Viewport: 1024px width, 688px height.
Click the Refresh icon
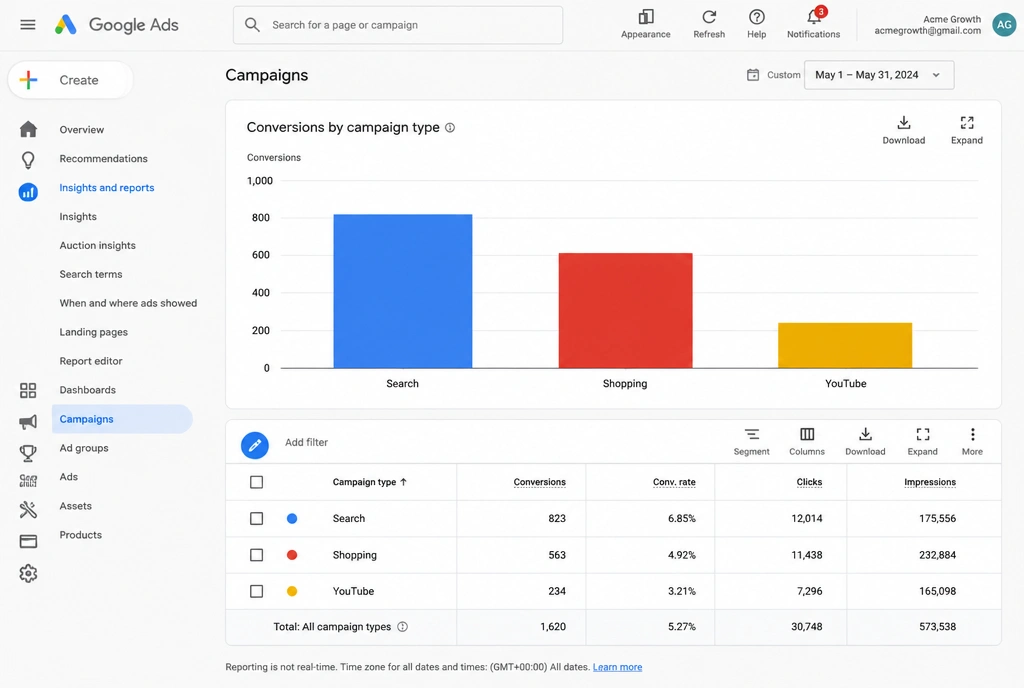tap(709, 17)
